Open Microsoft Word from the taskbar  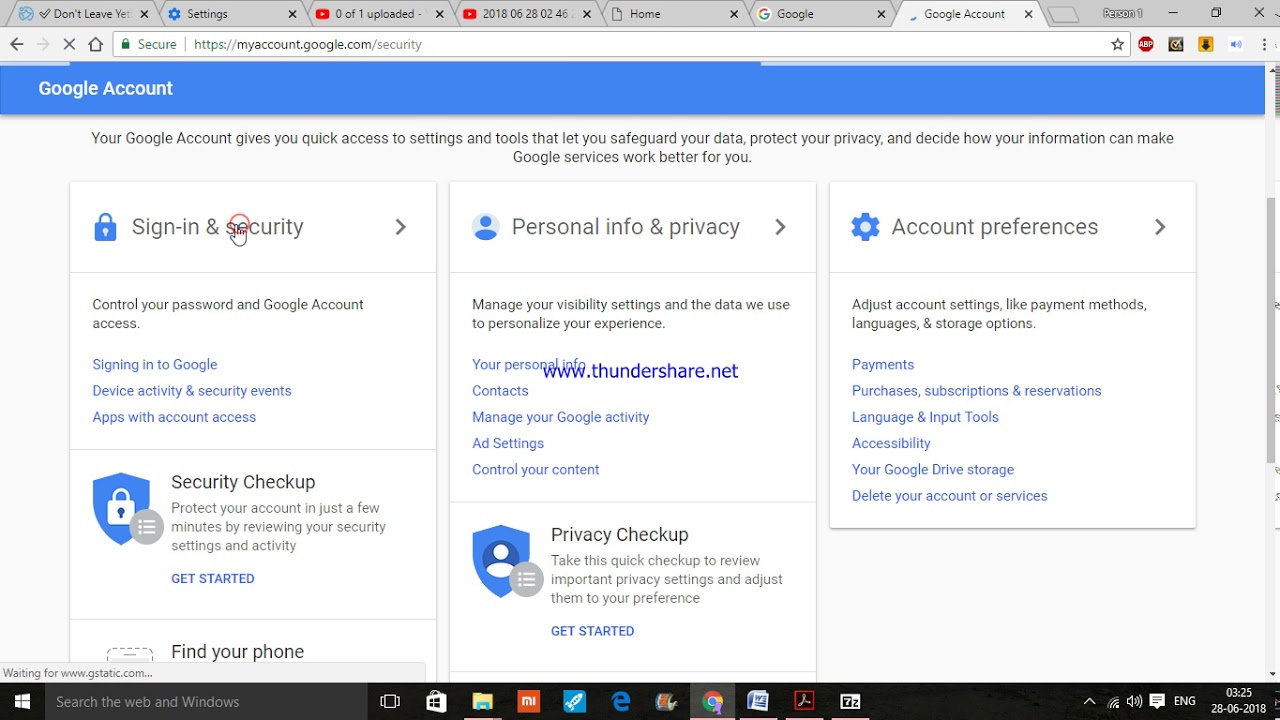click(x=758, y=702)
